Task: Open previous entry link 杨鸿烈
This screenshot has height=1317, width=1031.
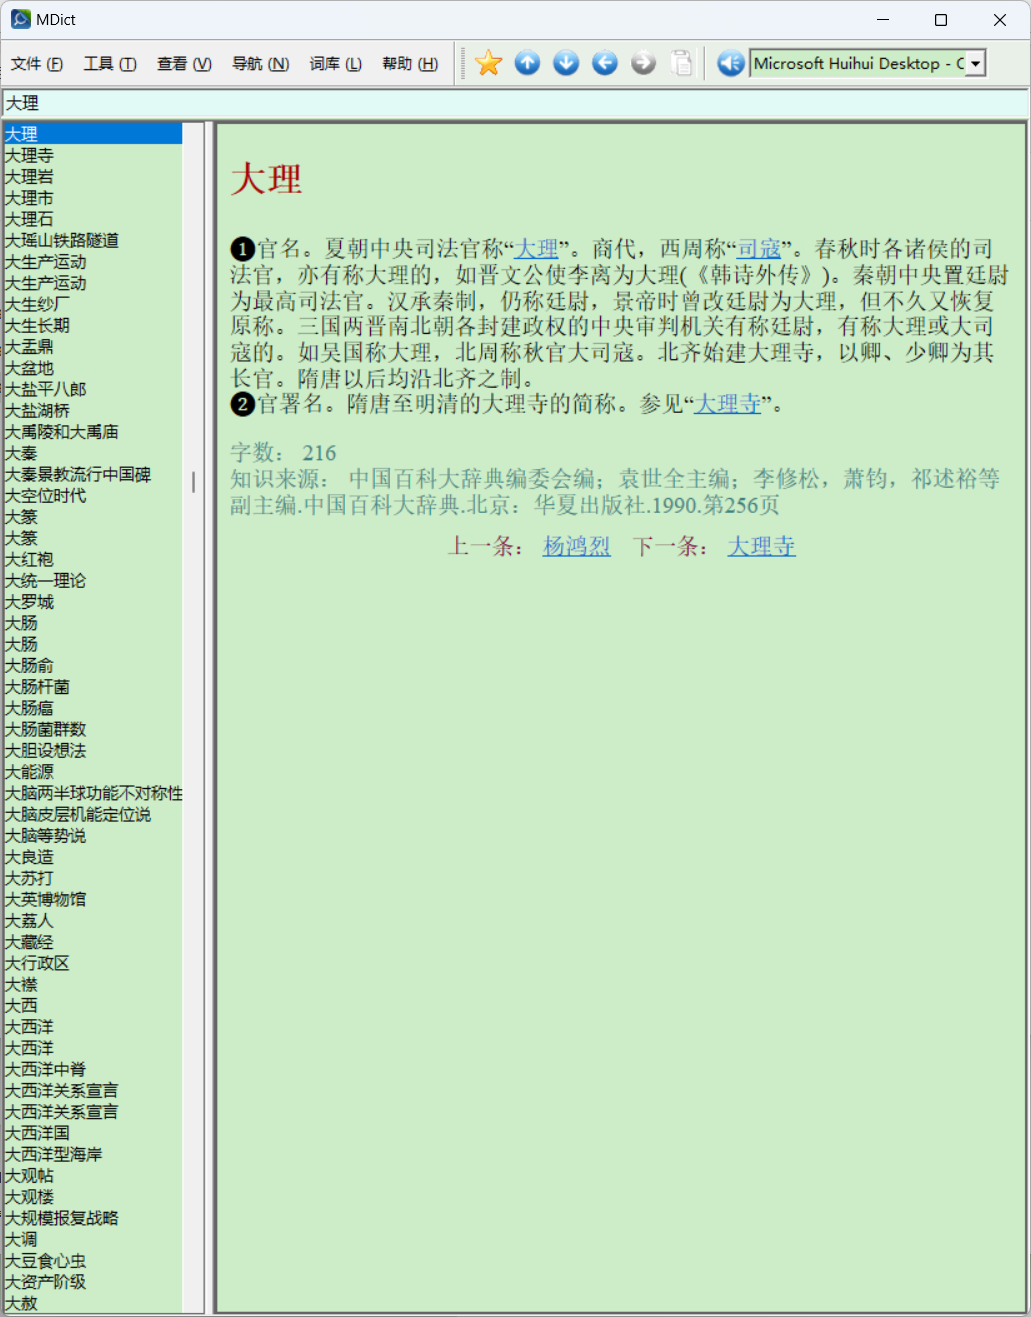Action: coord(577,546)
